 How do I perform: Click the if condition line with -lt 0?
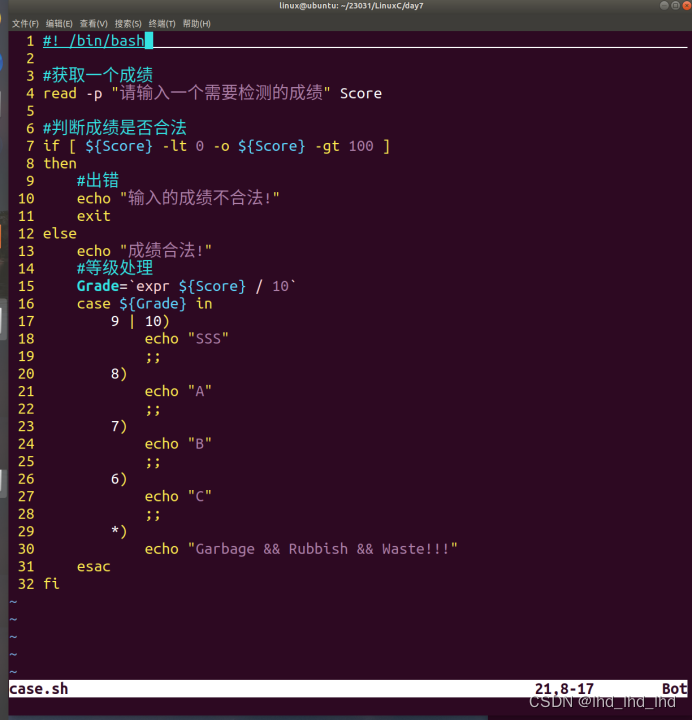(216, 146)
